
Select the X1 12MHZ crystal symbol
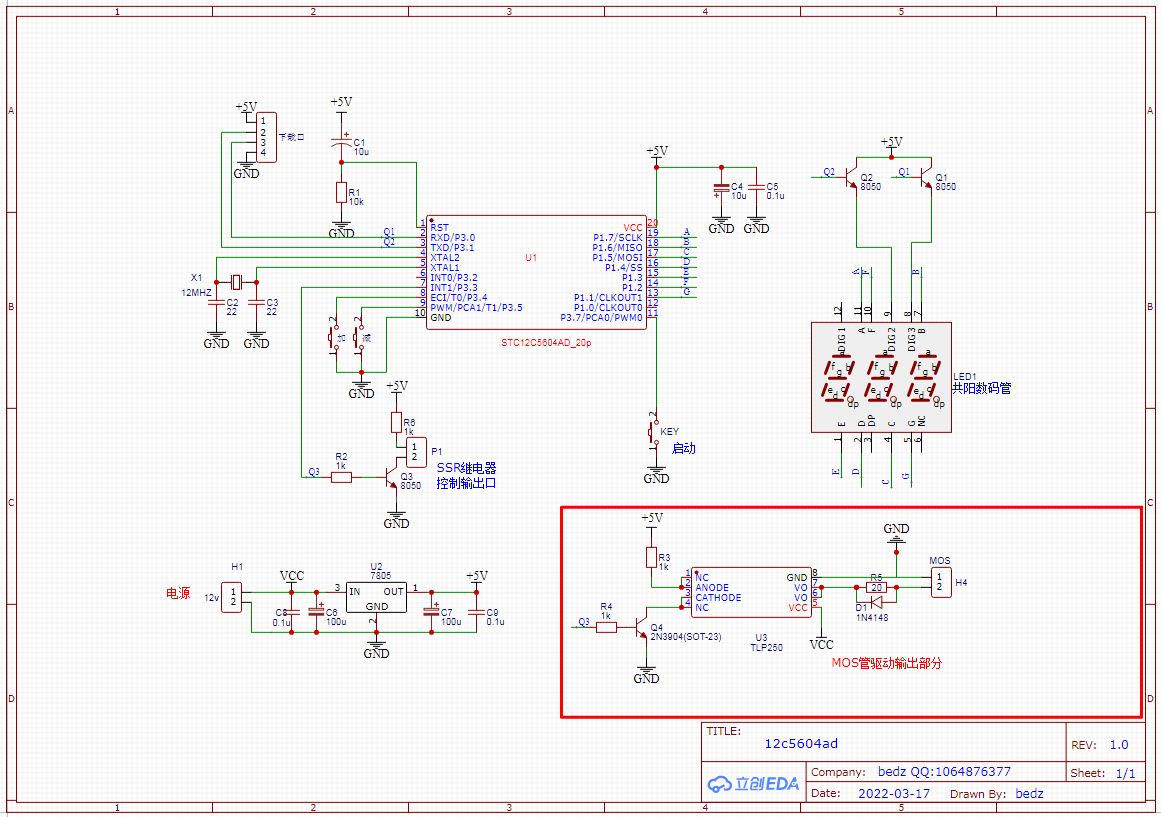(x=236, y=281)
